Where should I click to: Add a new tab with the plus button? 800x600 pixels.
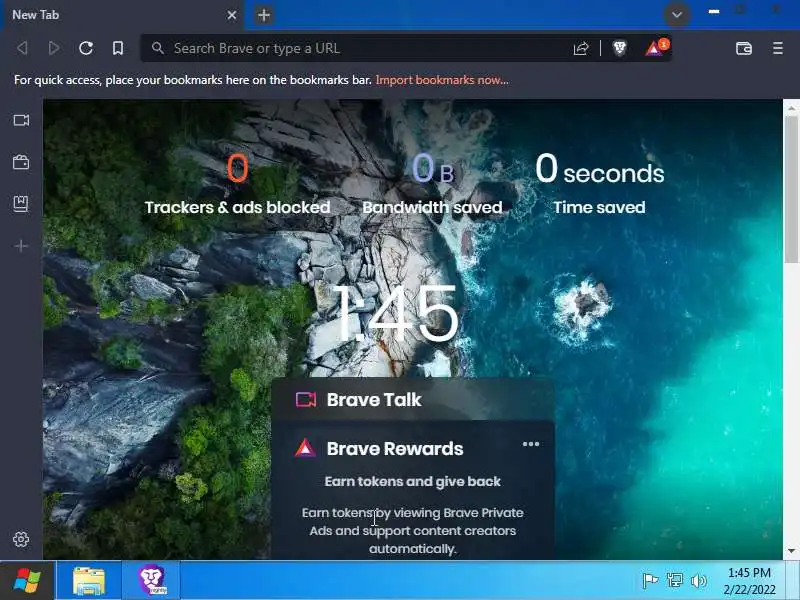point(264,15)
